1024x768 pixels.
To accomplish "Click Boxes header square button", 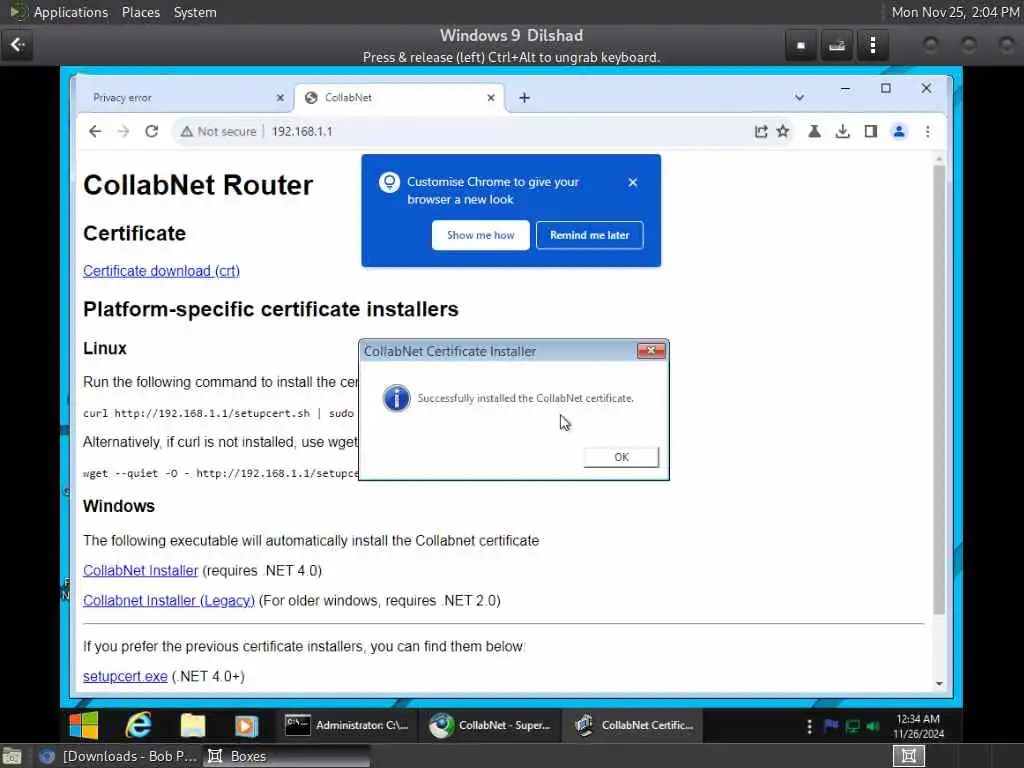I will pyautogui.click(x=801, y=45).
